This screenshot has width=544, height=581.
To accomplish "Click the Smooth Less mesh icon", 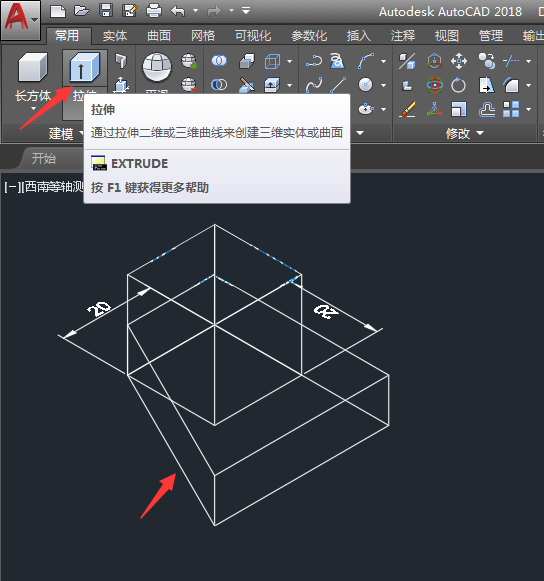I will click(189, 85).
